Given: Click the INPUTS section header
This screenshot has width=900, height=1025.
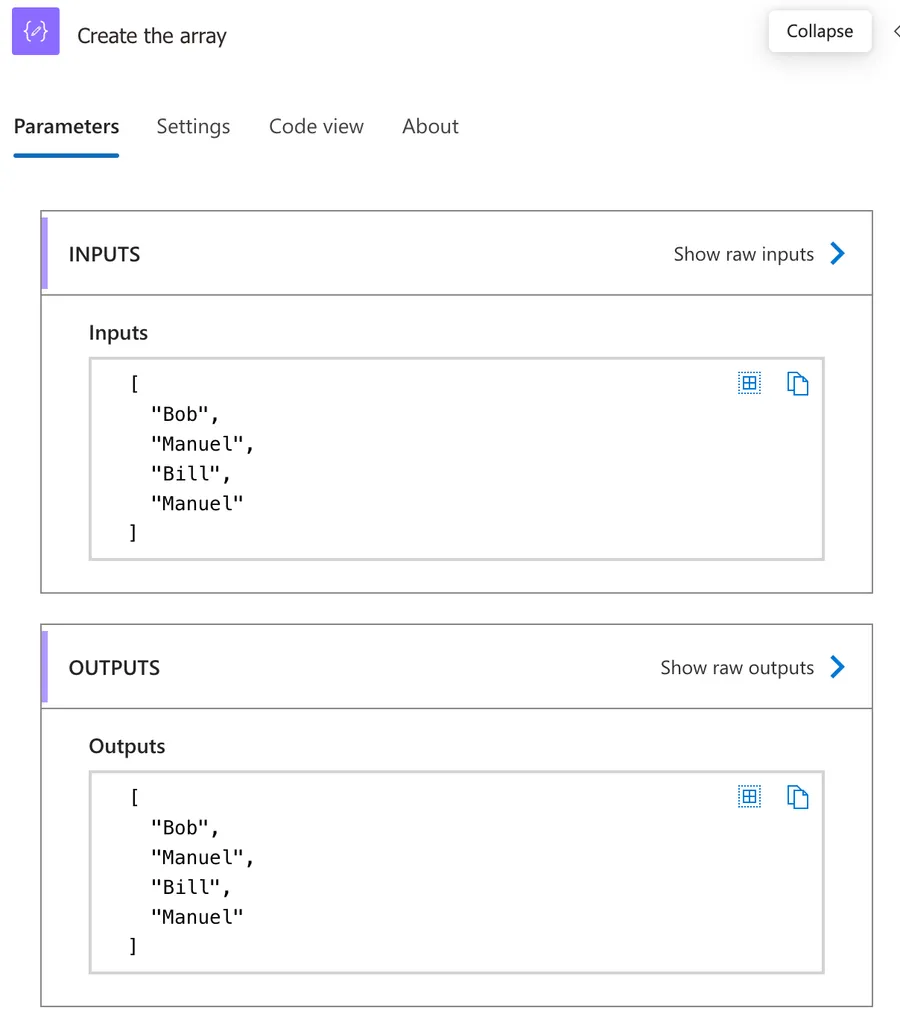Looking at the screenshot, I should pyautogui.click(x=104, y=254).
